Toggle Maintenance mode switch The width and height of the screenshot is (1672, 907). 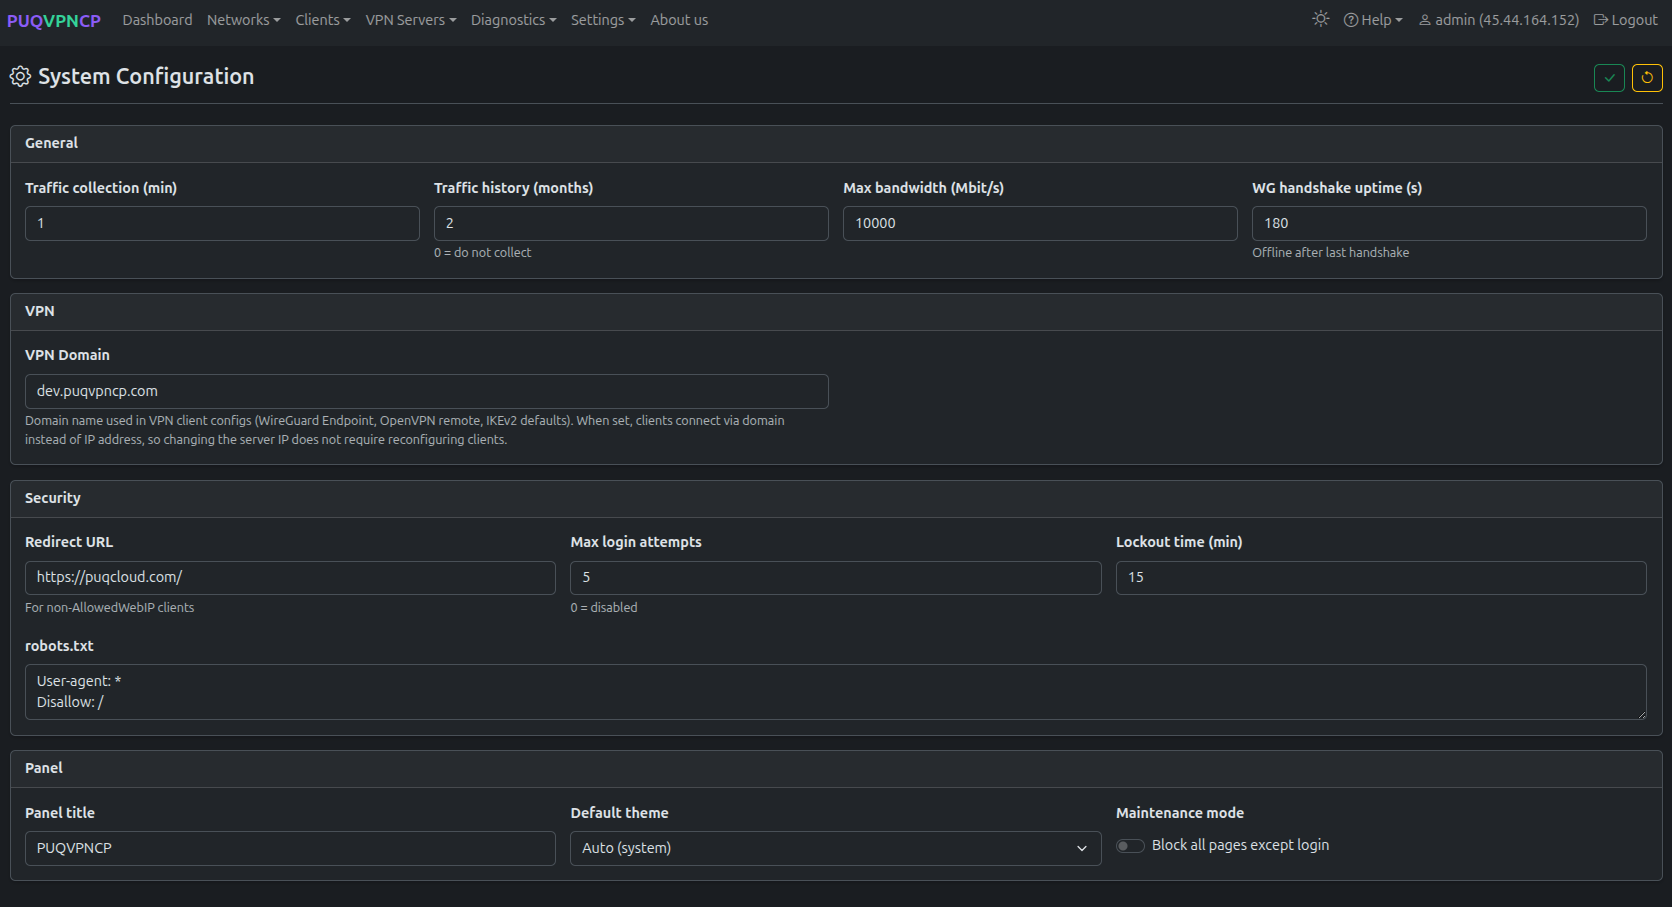(1130, 846)
